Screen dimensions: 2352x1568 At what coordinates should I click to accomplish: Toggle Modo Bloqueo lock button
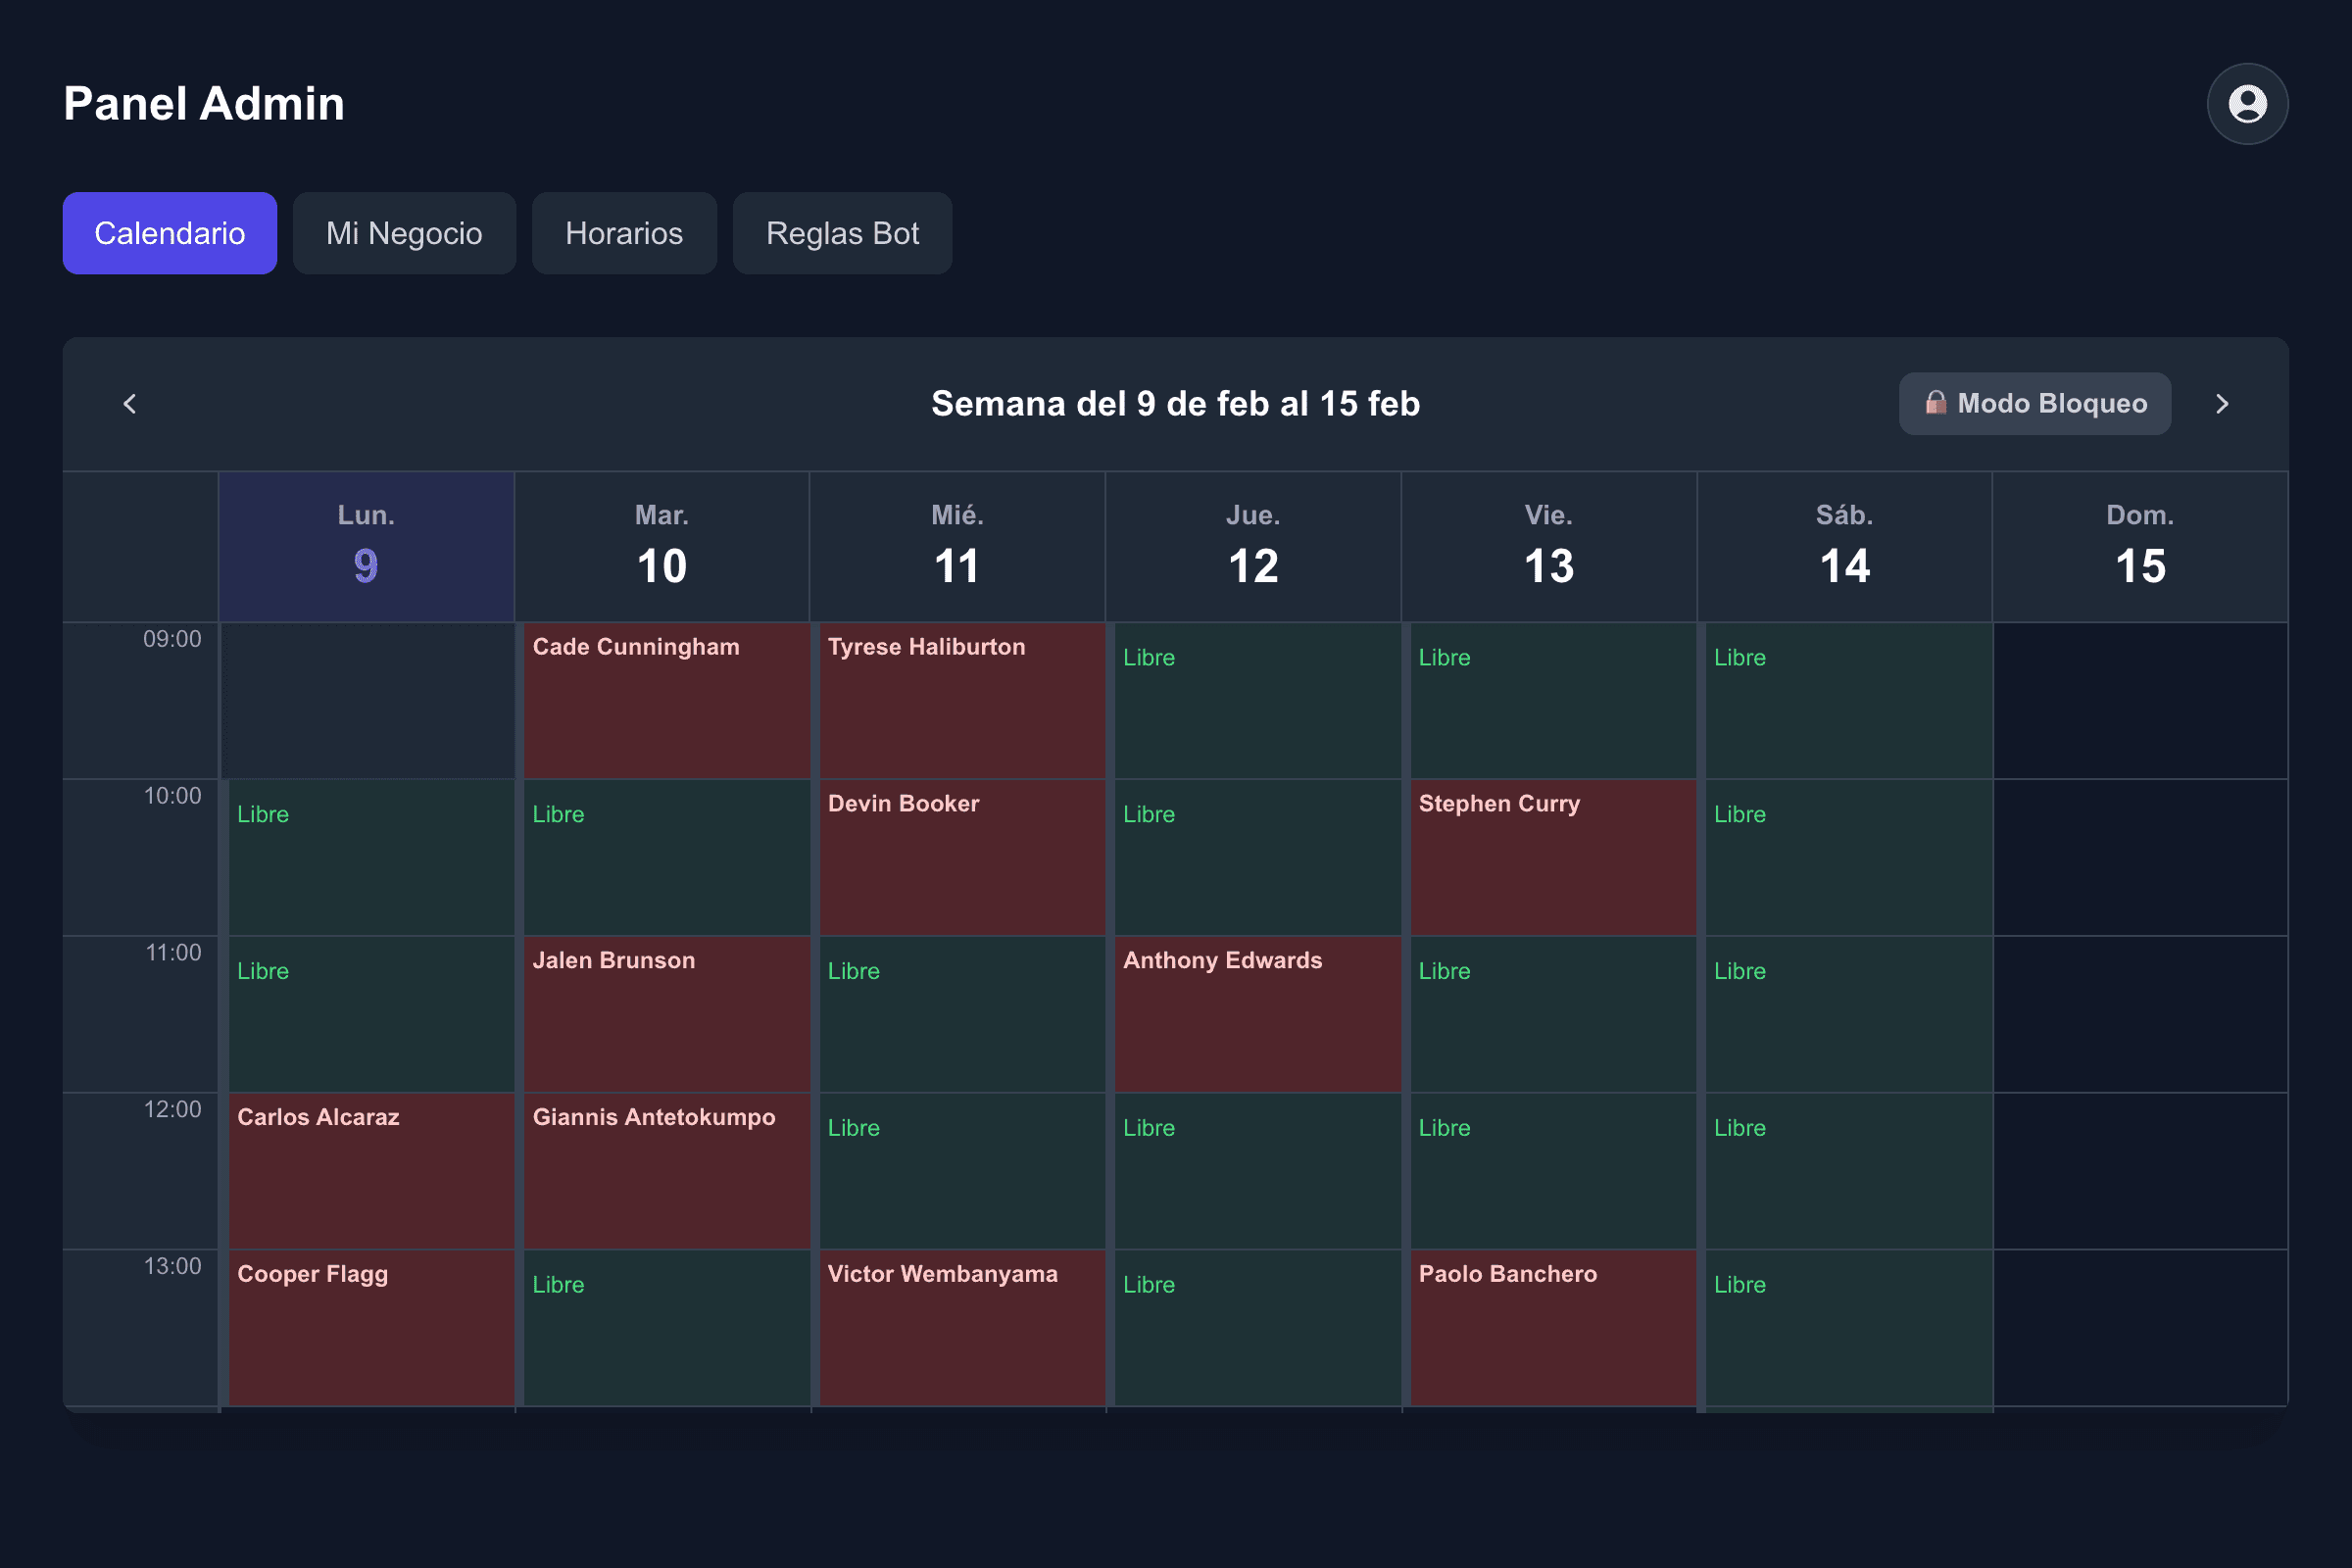pos(2034,404)
